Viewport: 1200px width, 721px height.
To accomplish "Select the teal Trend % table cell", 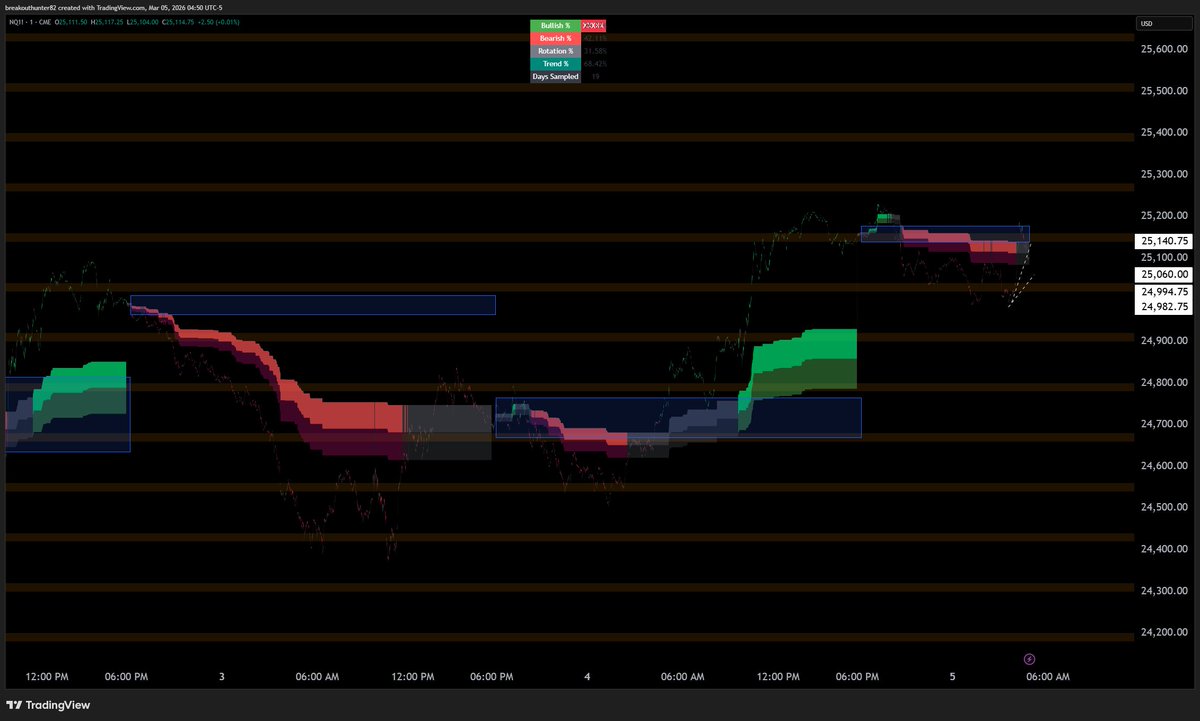I will [556, 64].
